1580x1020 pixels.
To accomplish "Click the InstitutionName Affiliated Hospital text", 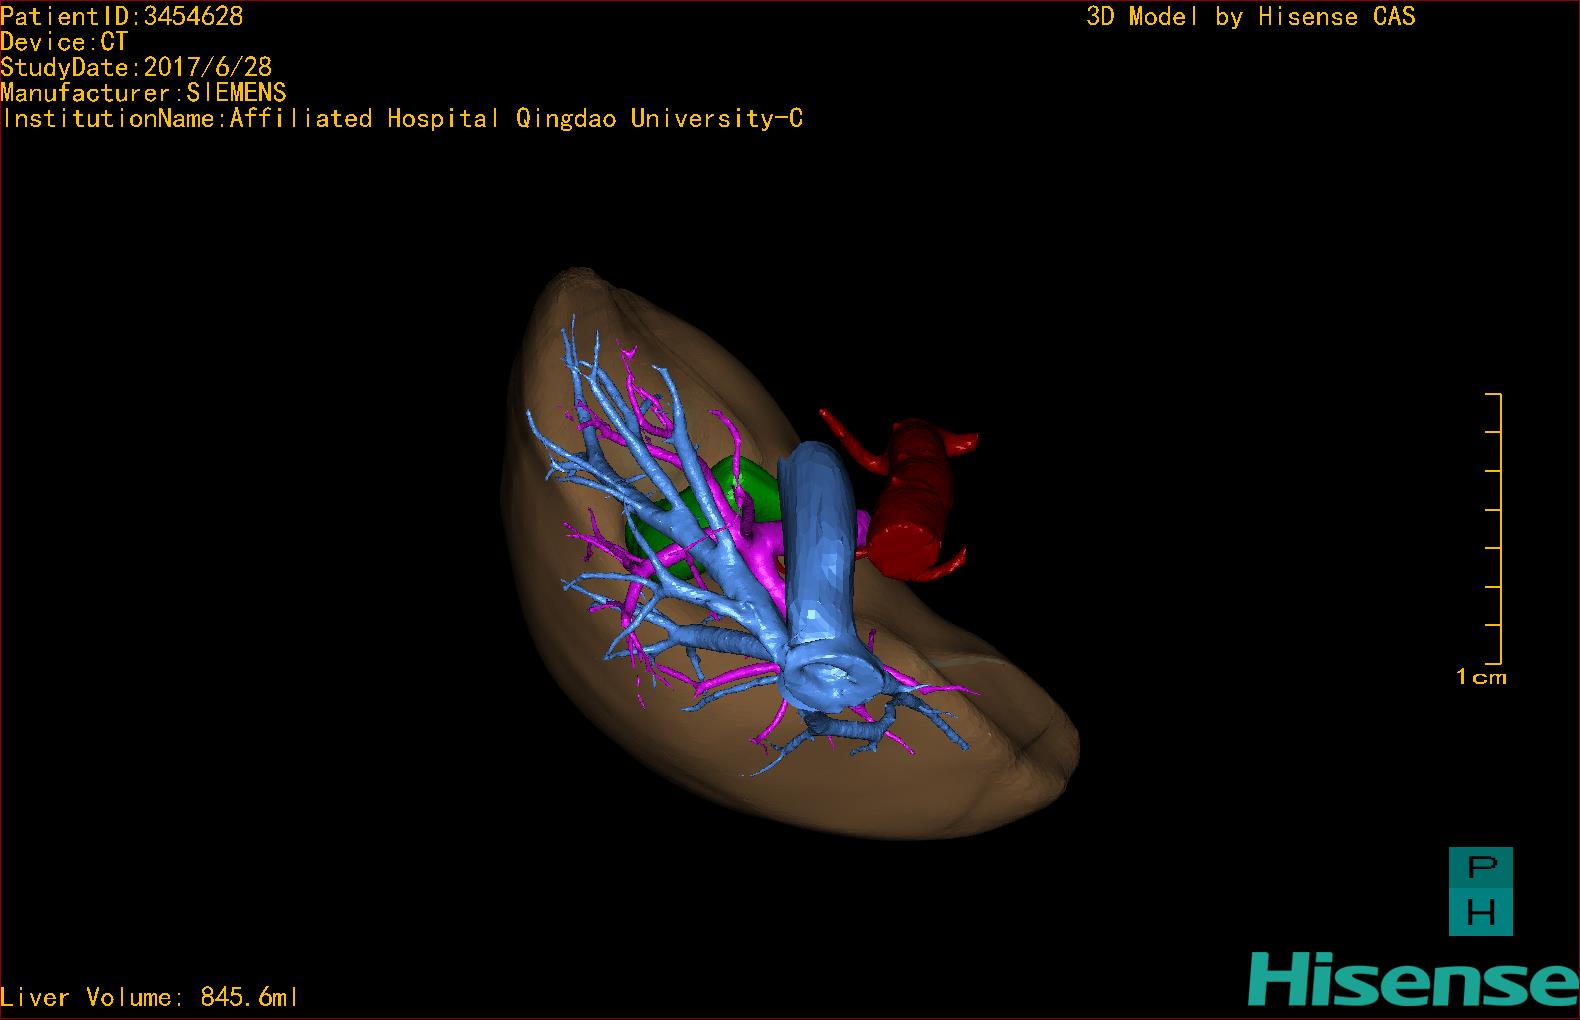I will point(402,119).
